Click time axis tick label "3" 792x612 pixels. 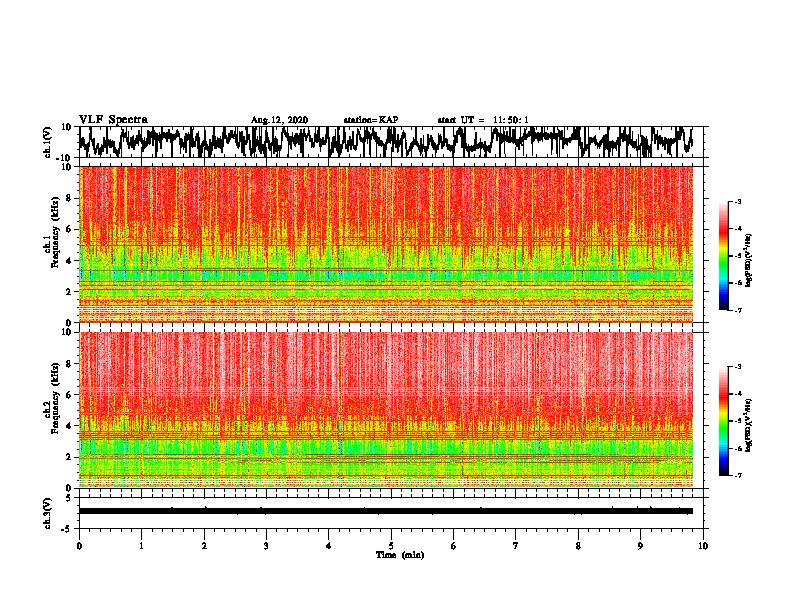pos(266,546)
